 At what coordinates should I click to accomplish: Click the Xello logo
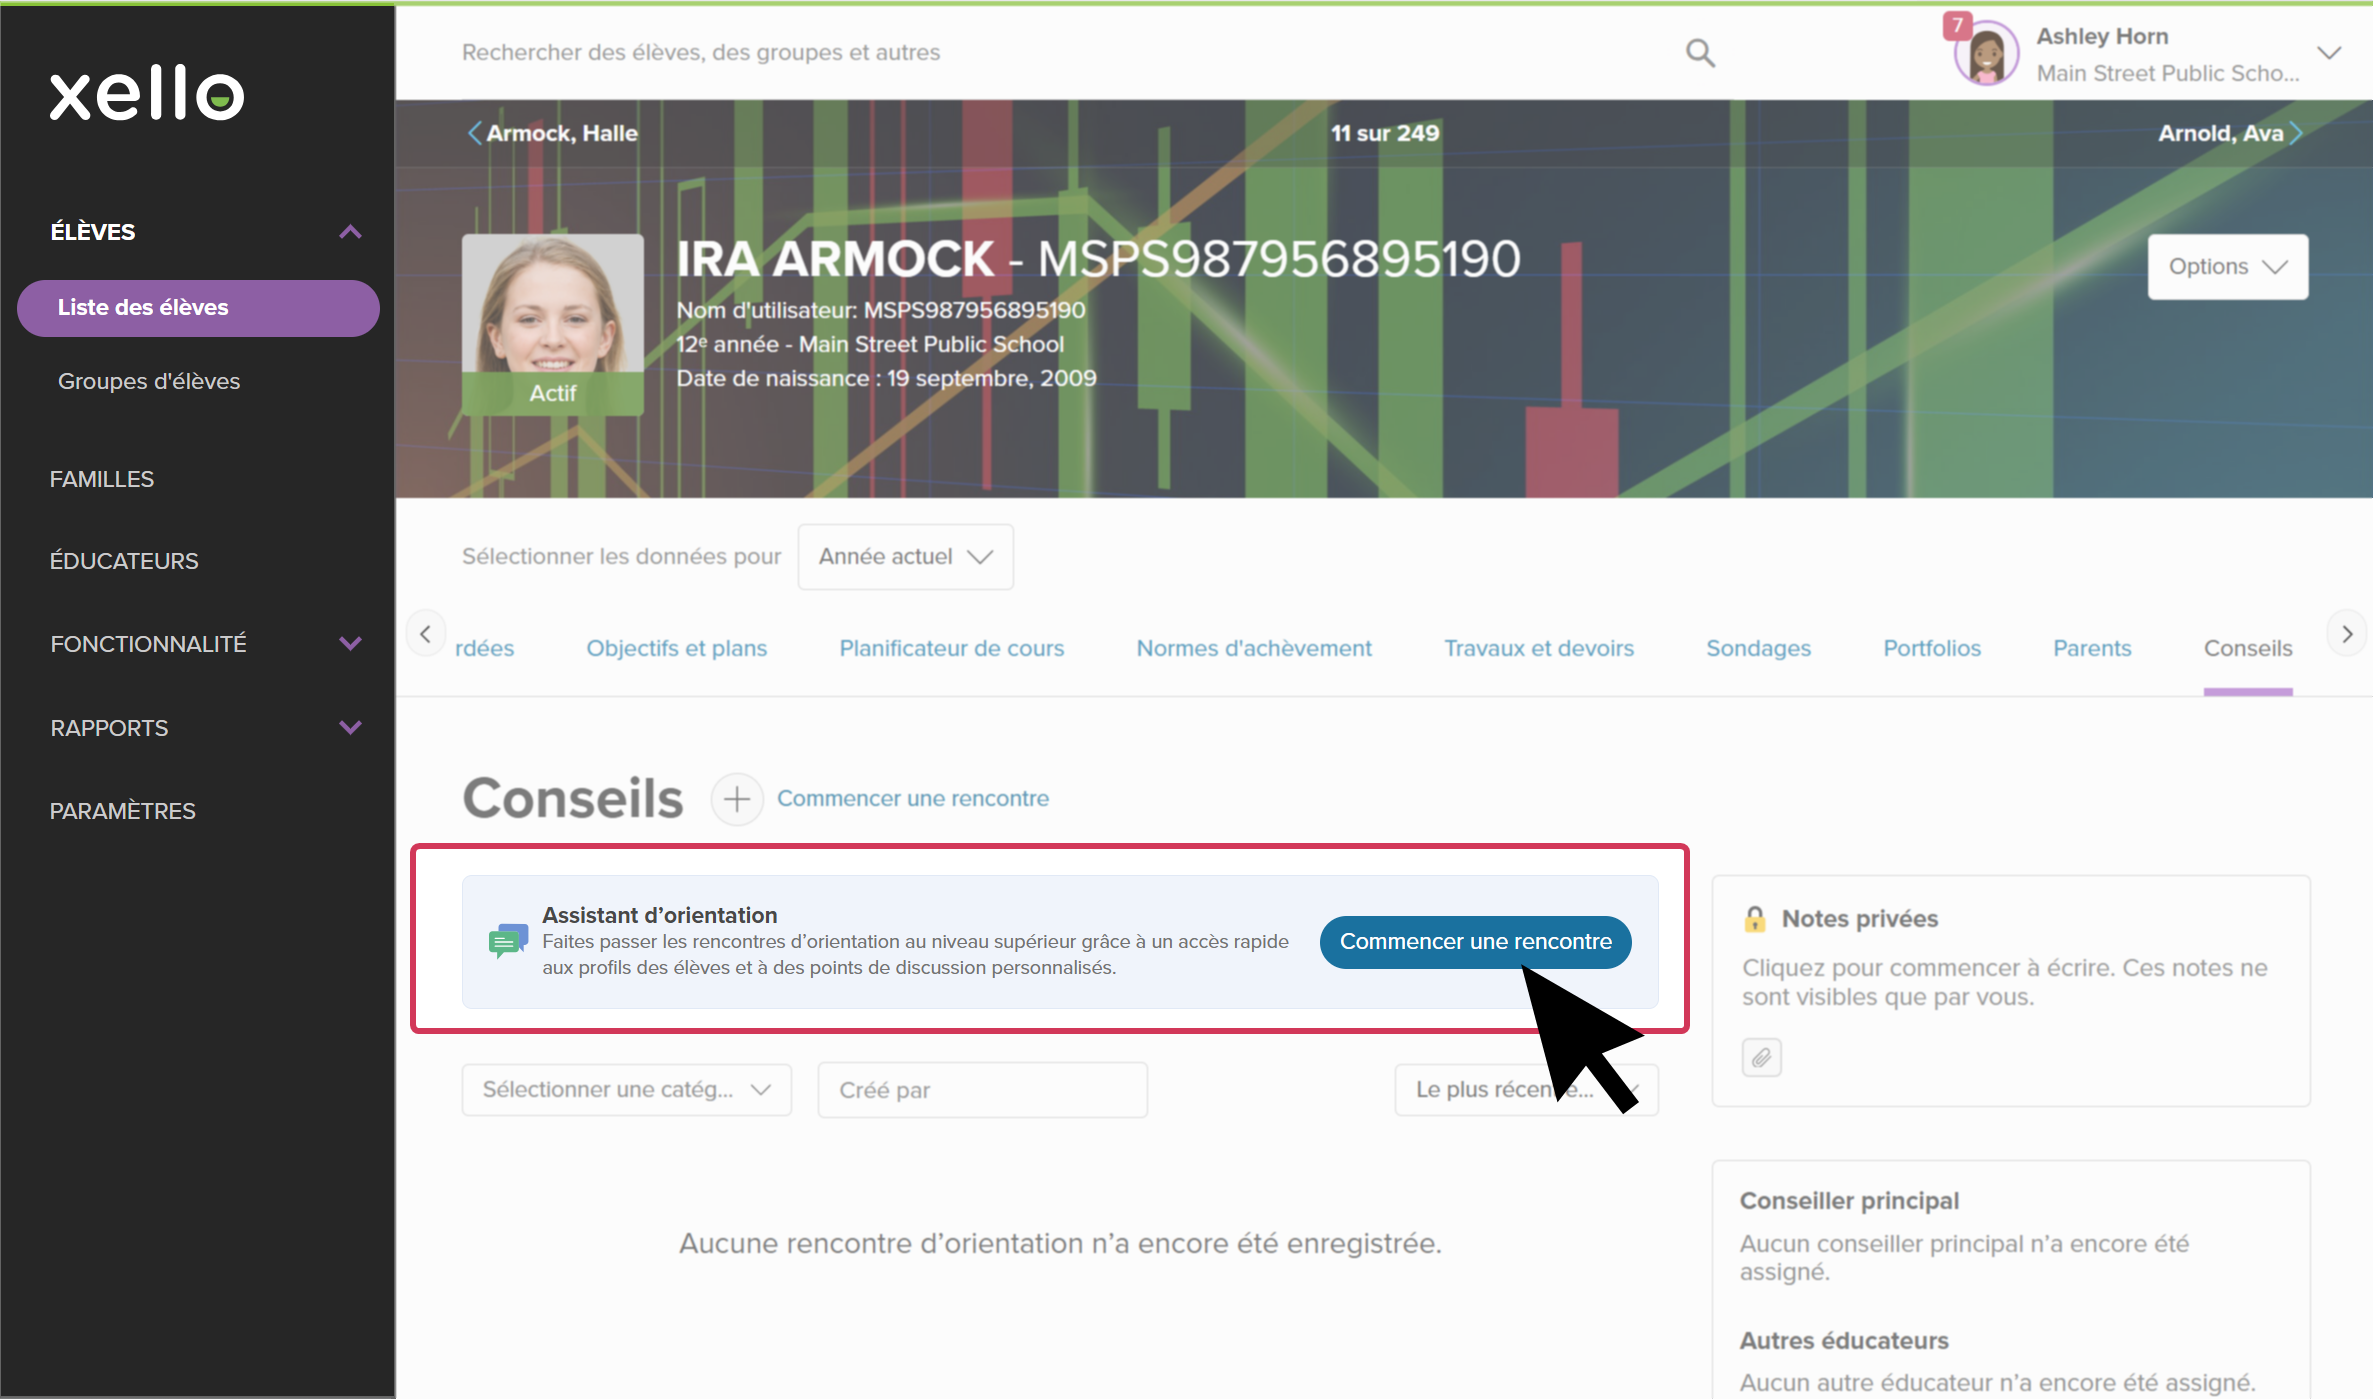(147, 93)
